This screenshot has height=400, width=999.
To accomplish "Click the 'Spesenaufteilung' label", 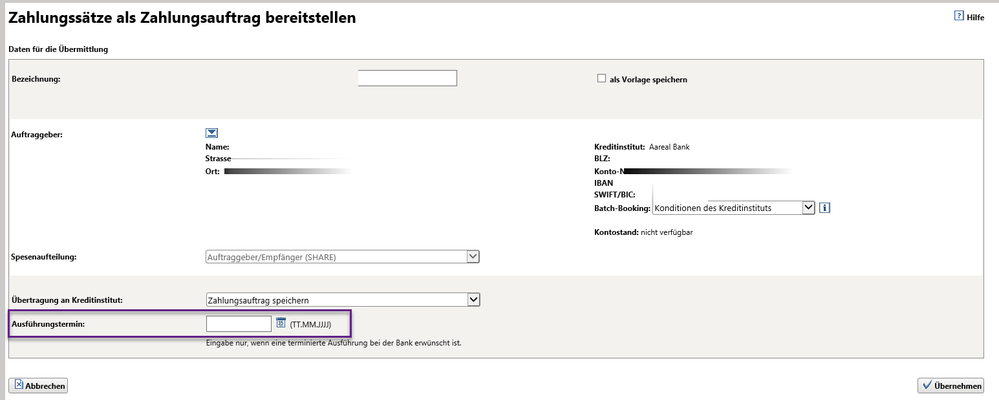I will 44,257.
